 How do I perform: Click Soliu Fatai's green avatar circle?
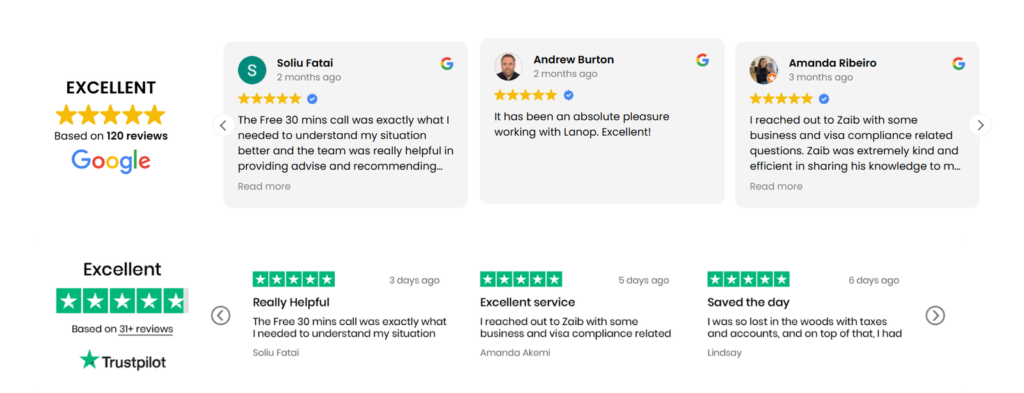[x=252, y=70]
